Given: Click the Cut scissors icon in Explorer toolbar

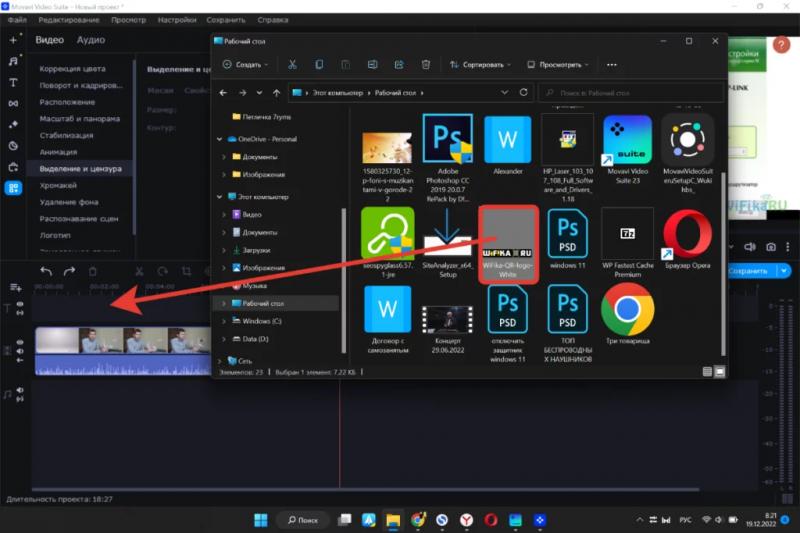Looking at the screenshot, I should [x=292, y=64].
